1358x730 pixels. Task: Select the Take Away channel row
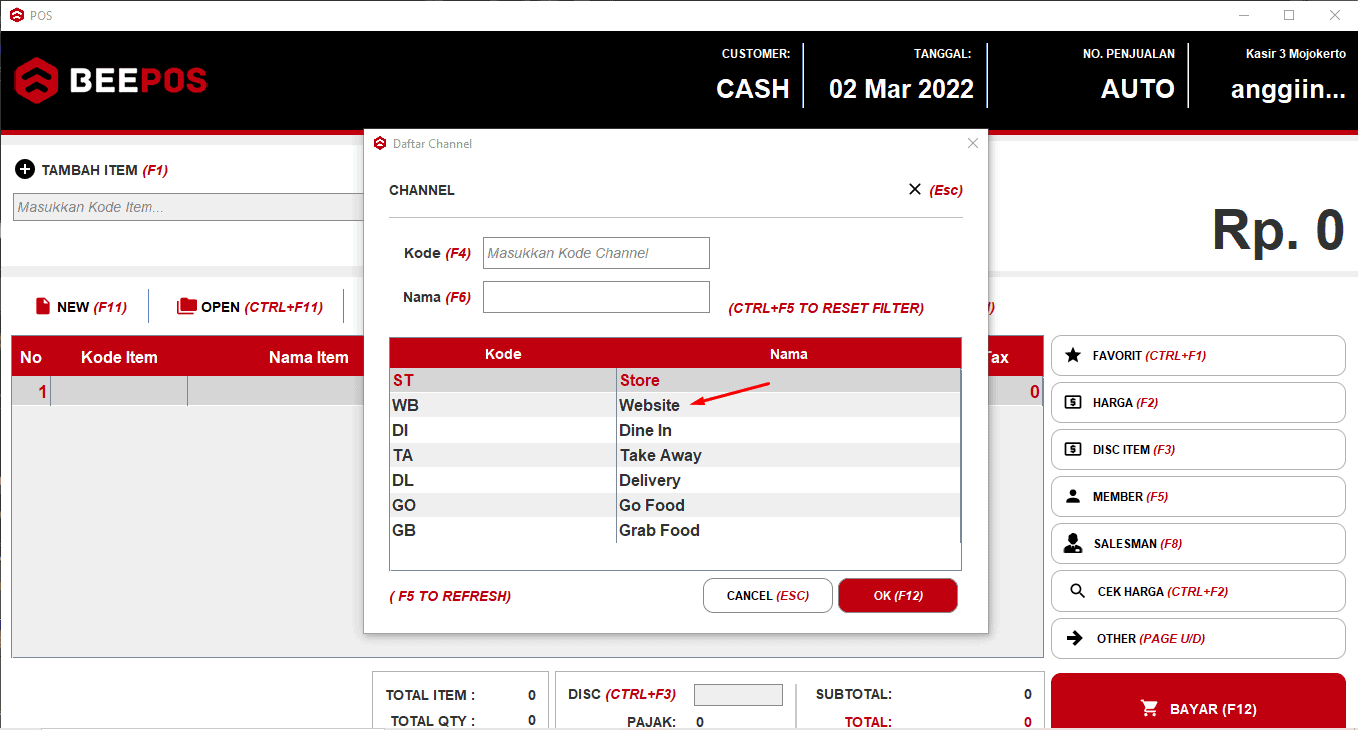click(x=675, y=455)
